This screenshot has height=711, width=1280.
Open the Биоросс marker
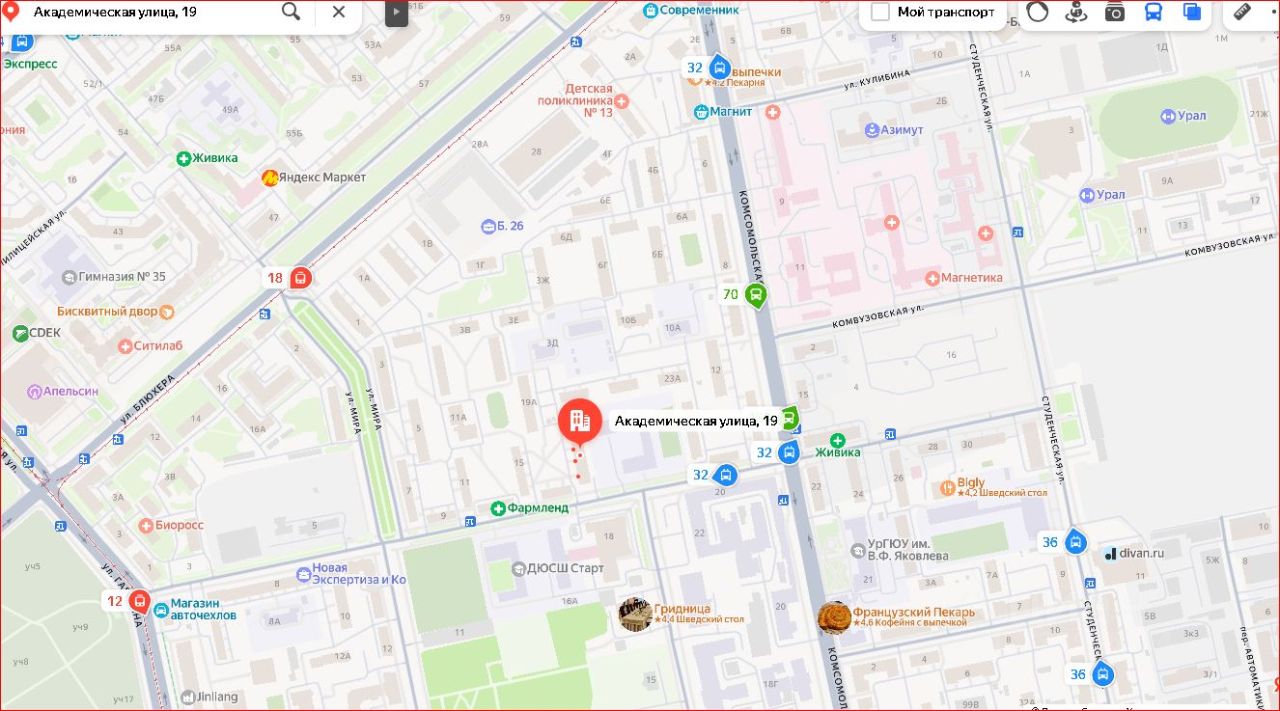click(145, 525)
